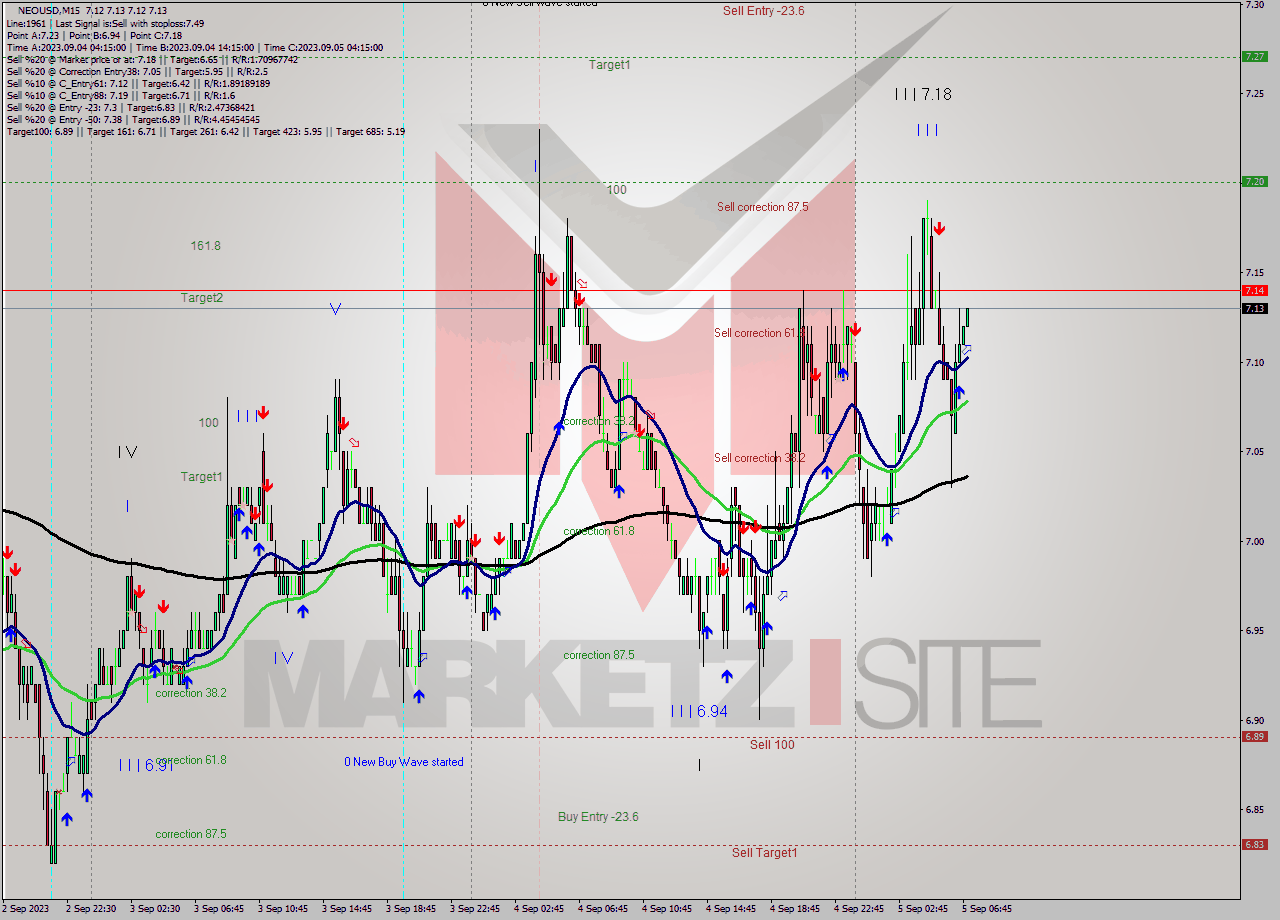Viewport: 1280px width, 920px height.
Task: Click the 7.05 price scale value
Action: coord(1254,452)
